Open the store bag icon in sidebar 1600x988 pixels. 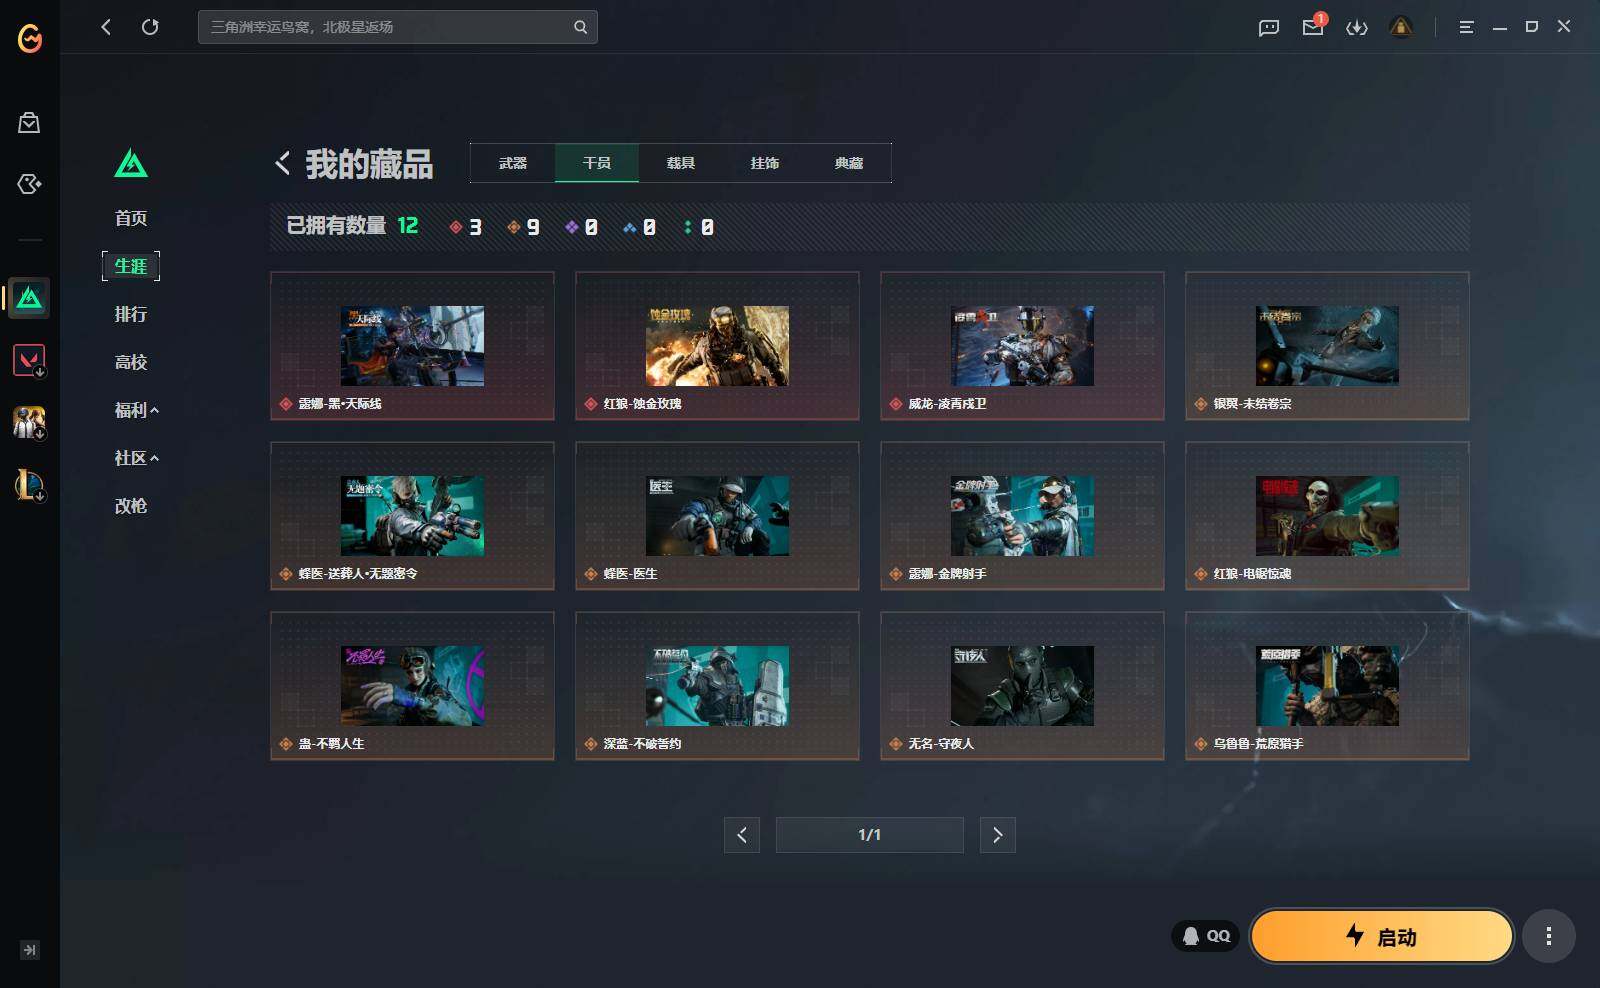pos(29,123)
